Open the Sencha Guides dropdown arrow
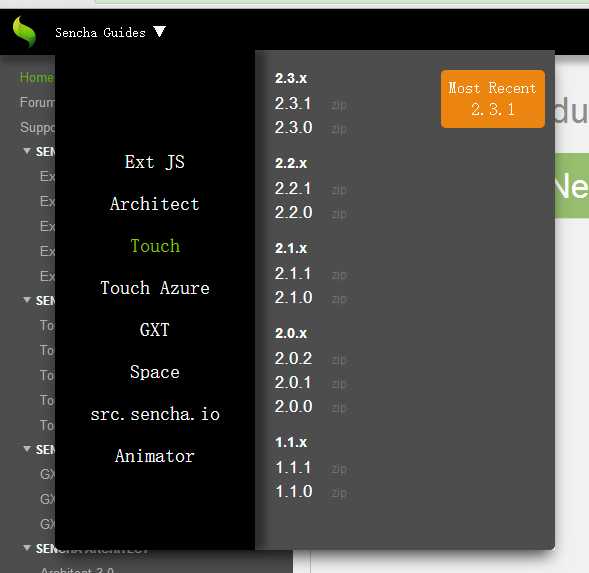Image resolution: width=589 pixels, height=573 pixels. click(x=159, y=32)
